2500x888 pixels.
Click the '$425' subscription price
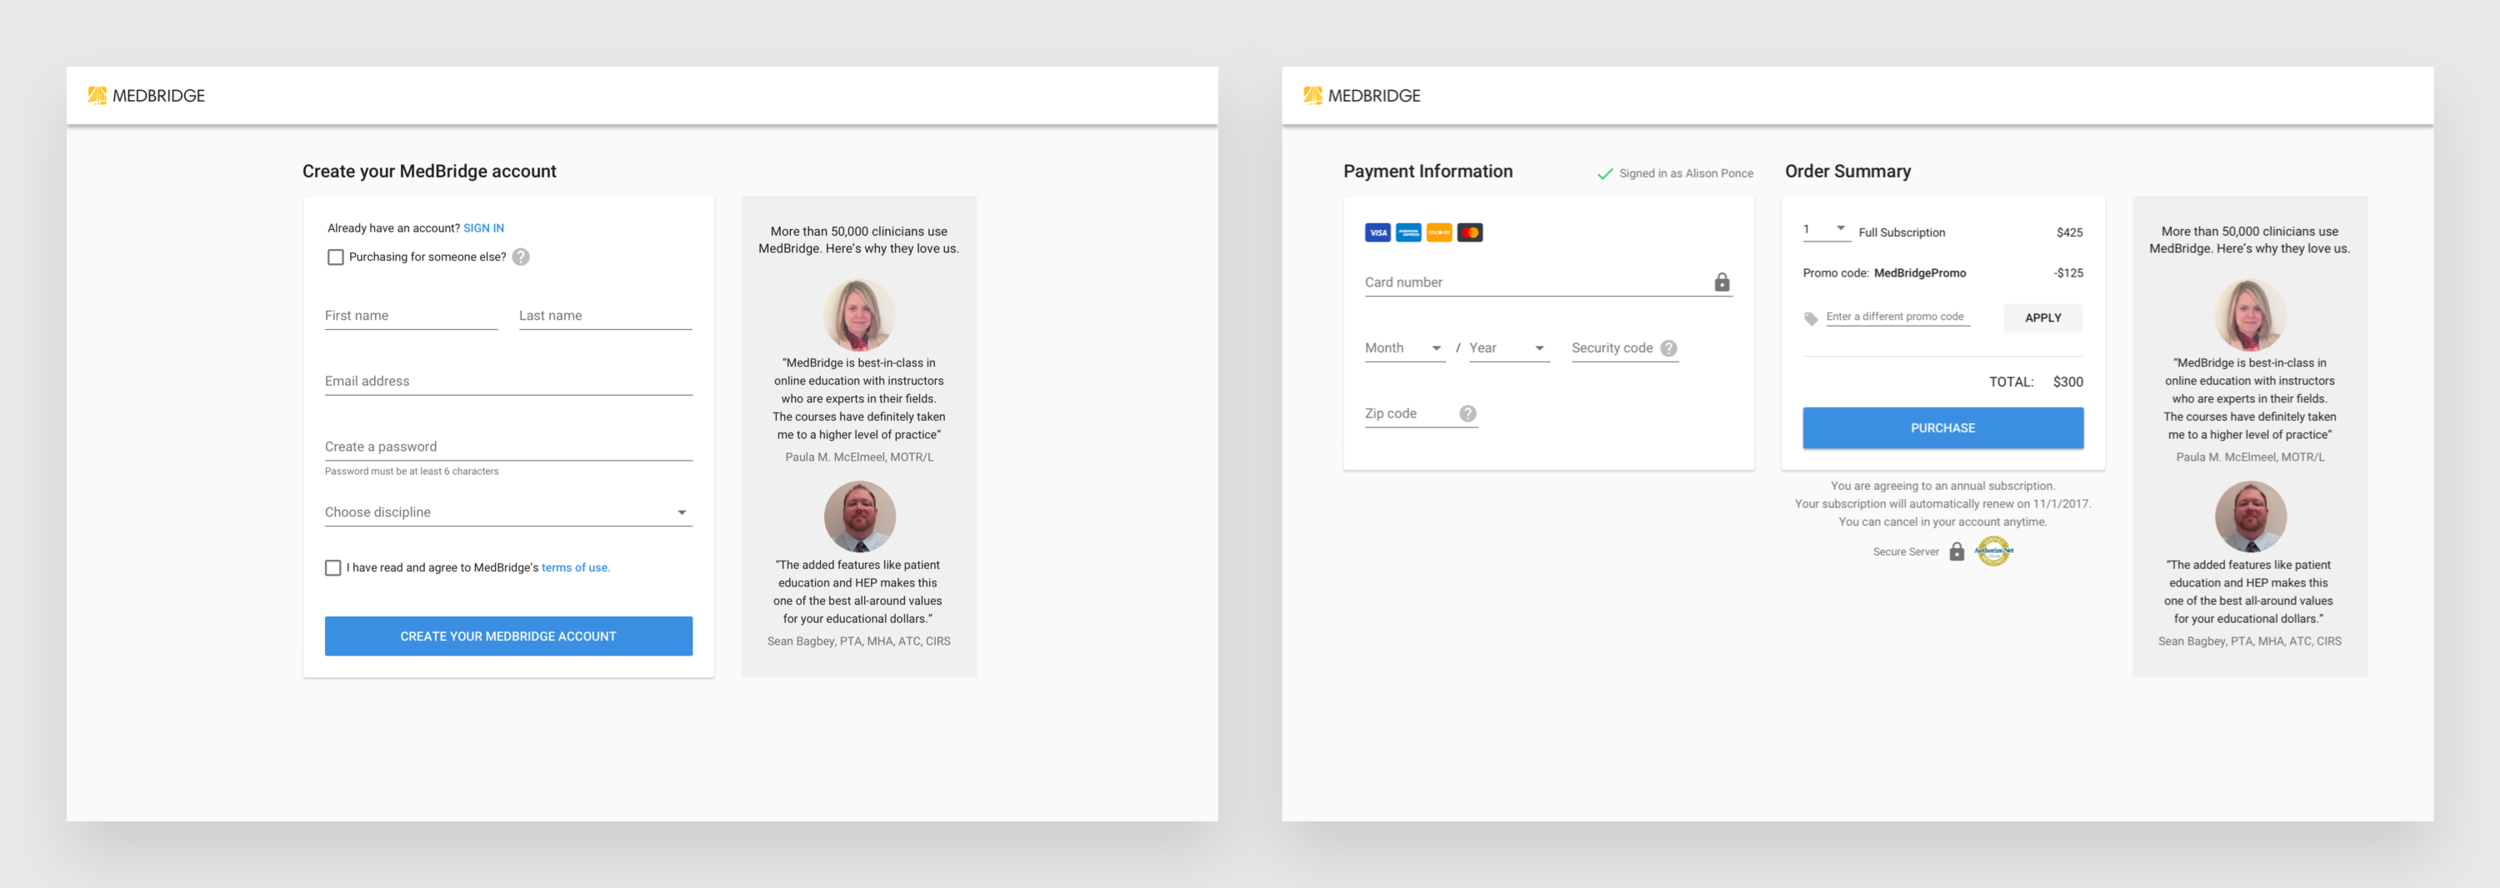pos(2070,233)
